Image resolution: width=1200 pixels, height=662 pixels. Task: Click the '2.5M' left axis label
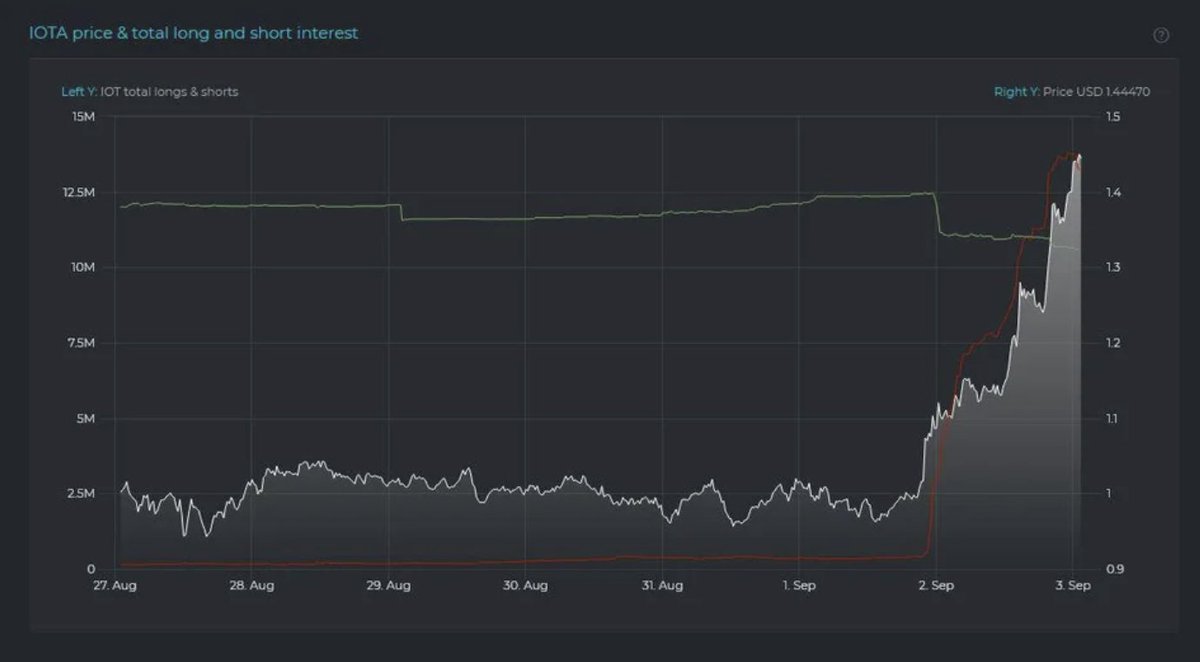(81, 494)
